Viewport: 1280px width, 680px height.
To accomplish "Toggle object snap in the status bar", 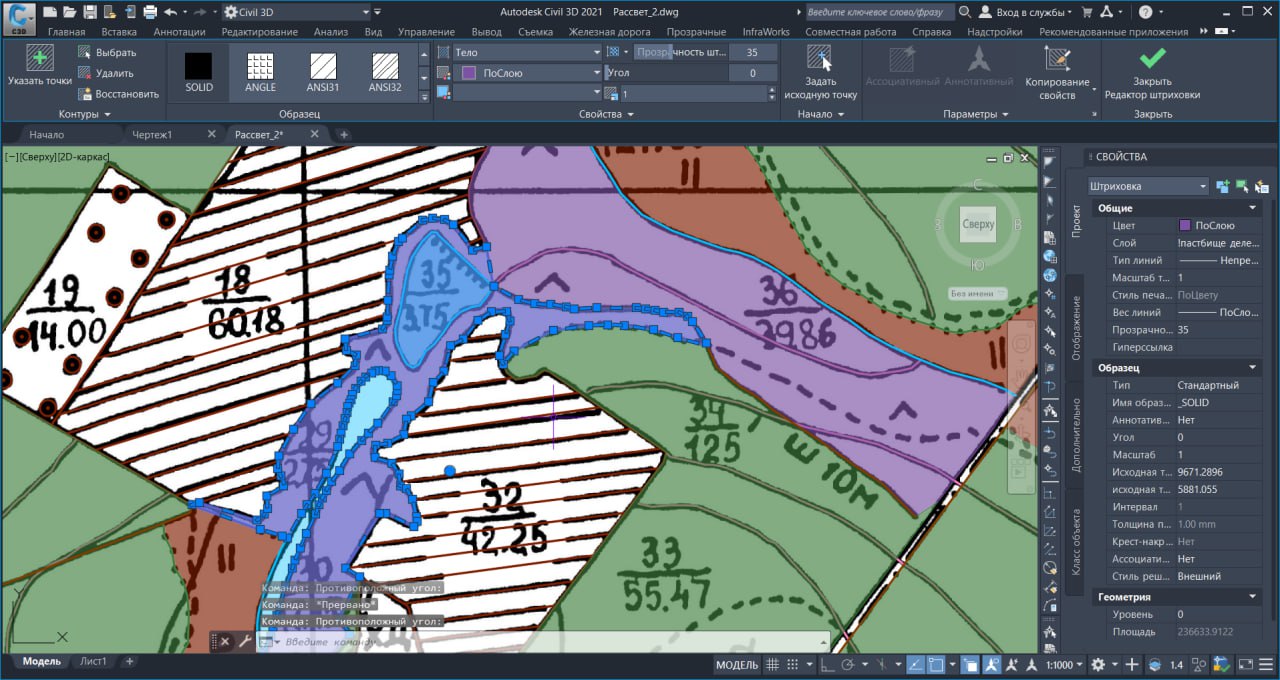I will point(936,665).
